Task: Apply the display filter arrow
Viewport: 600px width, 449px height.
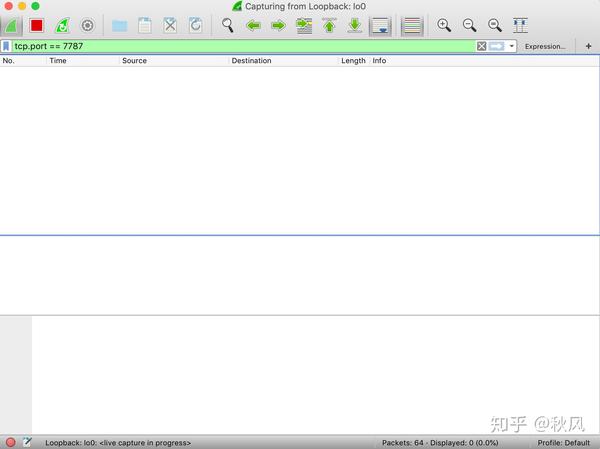Action: [497, 46]
